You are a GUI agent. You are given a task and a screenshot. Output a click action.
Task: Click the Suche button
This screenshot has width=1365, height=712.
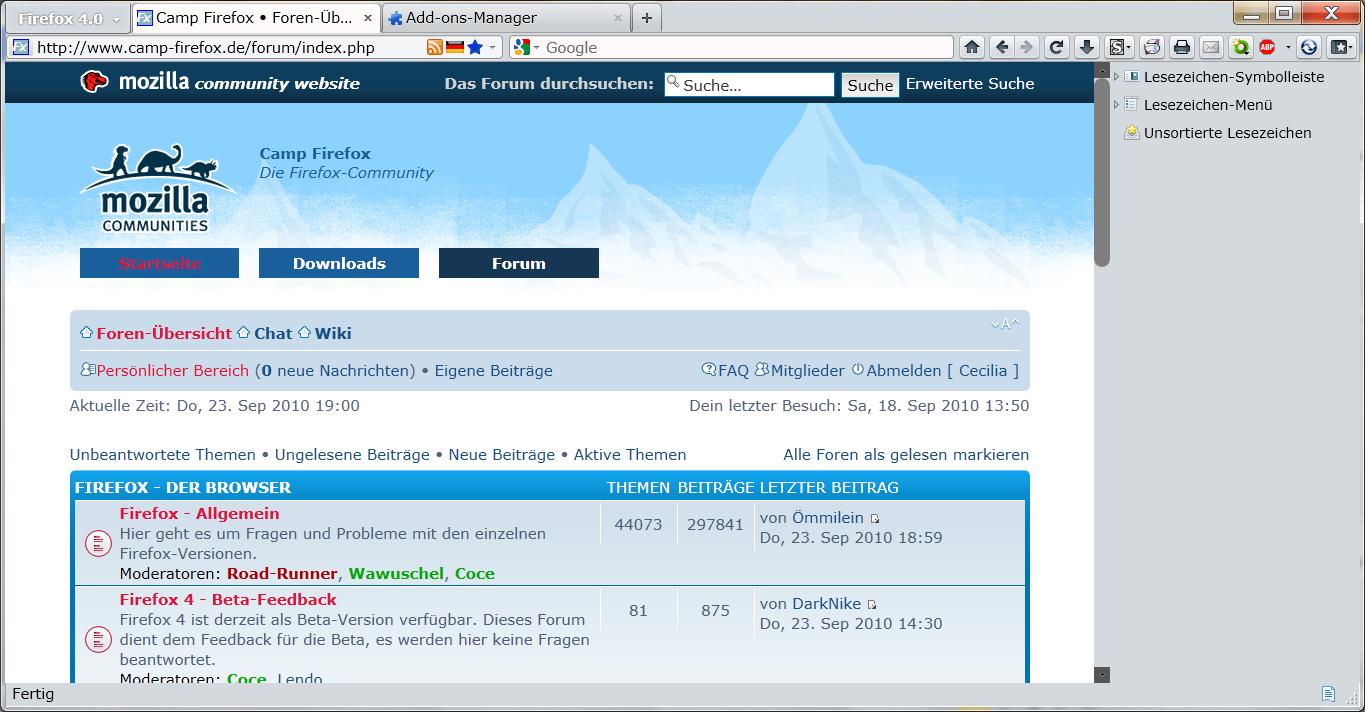(870, 85)
